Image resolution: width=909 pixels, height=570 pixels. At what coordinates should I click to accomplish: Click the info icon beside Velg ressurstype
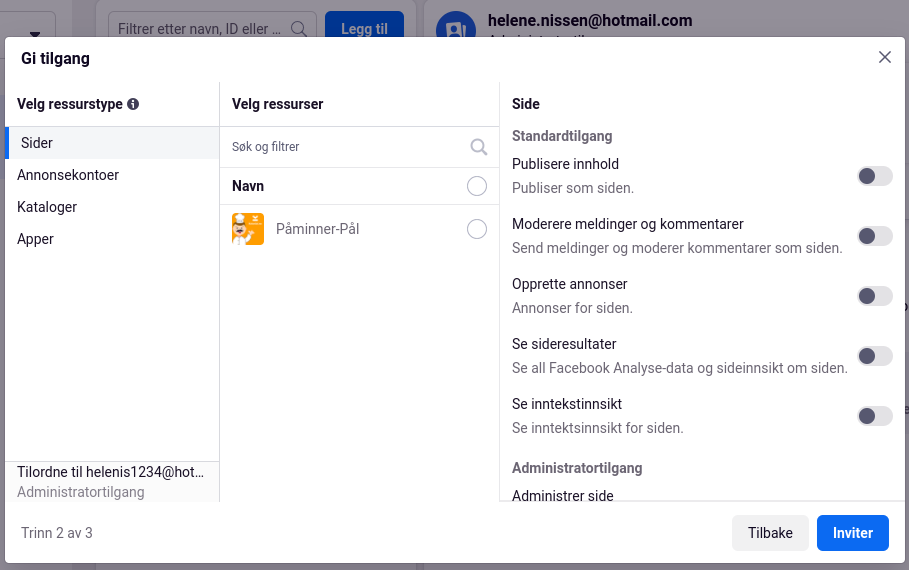pyautogui.click(x=133, y=104)
